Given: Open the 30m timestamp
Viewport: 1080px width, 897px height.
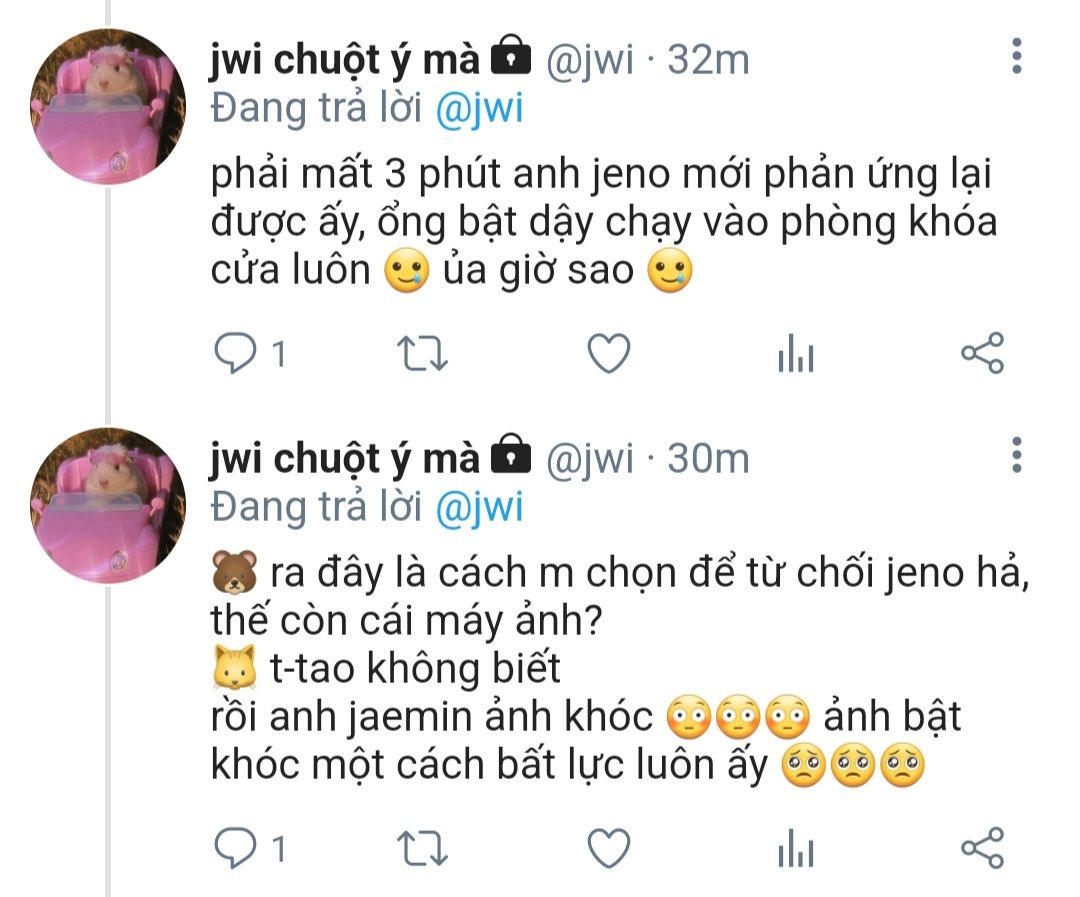Looking at the screenshot, I should (x=708, y=458).
